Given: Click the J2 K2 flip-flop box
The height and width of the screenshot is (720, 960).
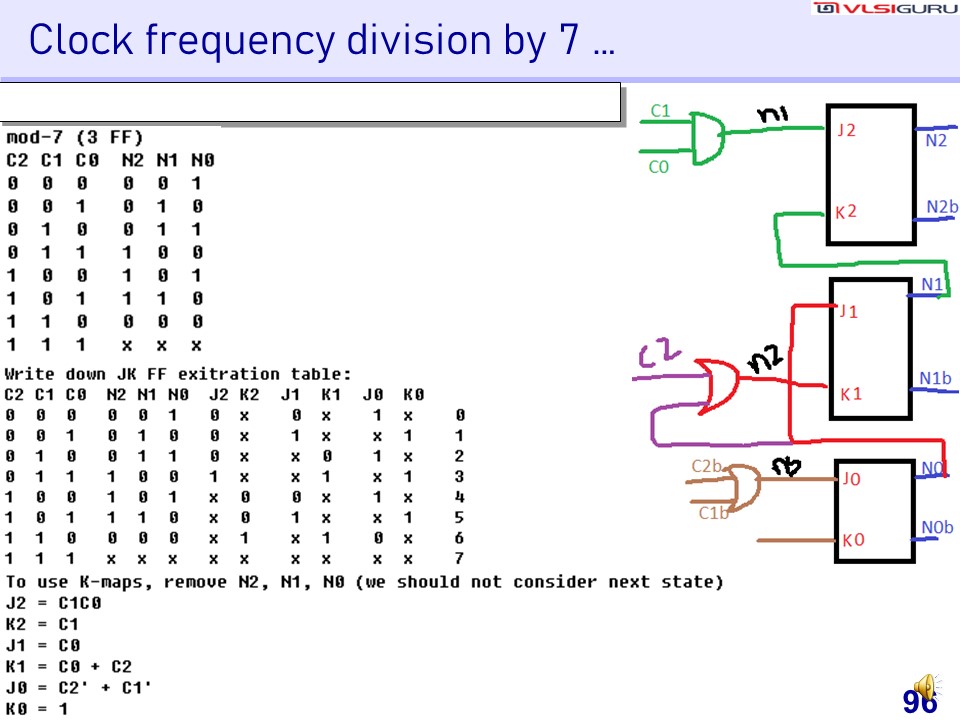Looking at the screenshot, I should coord(870,175).
